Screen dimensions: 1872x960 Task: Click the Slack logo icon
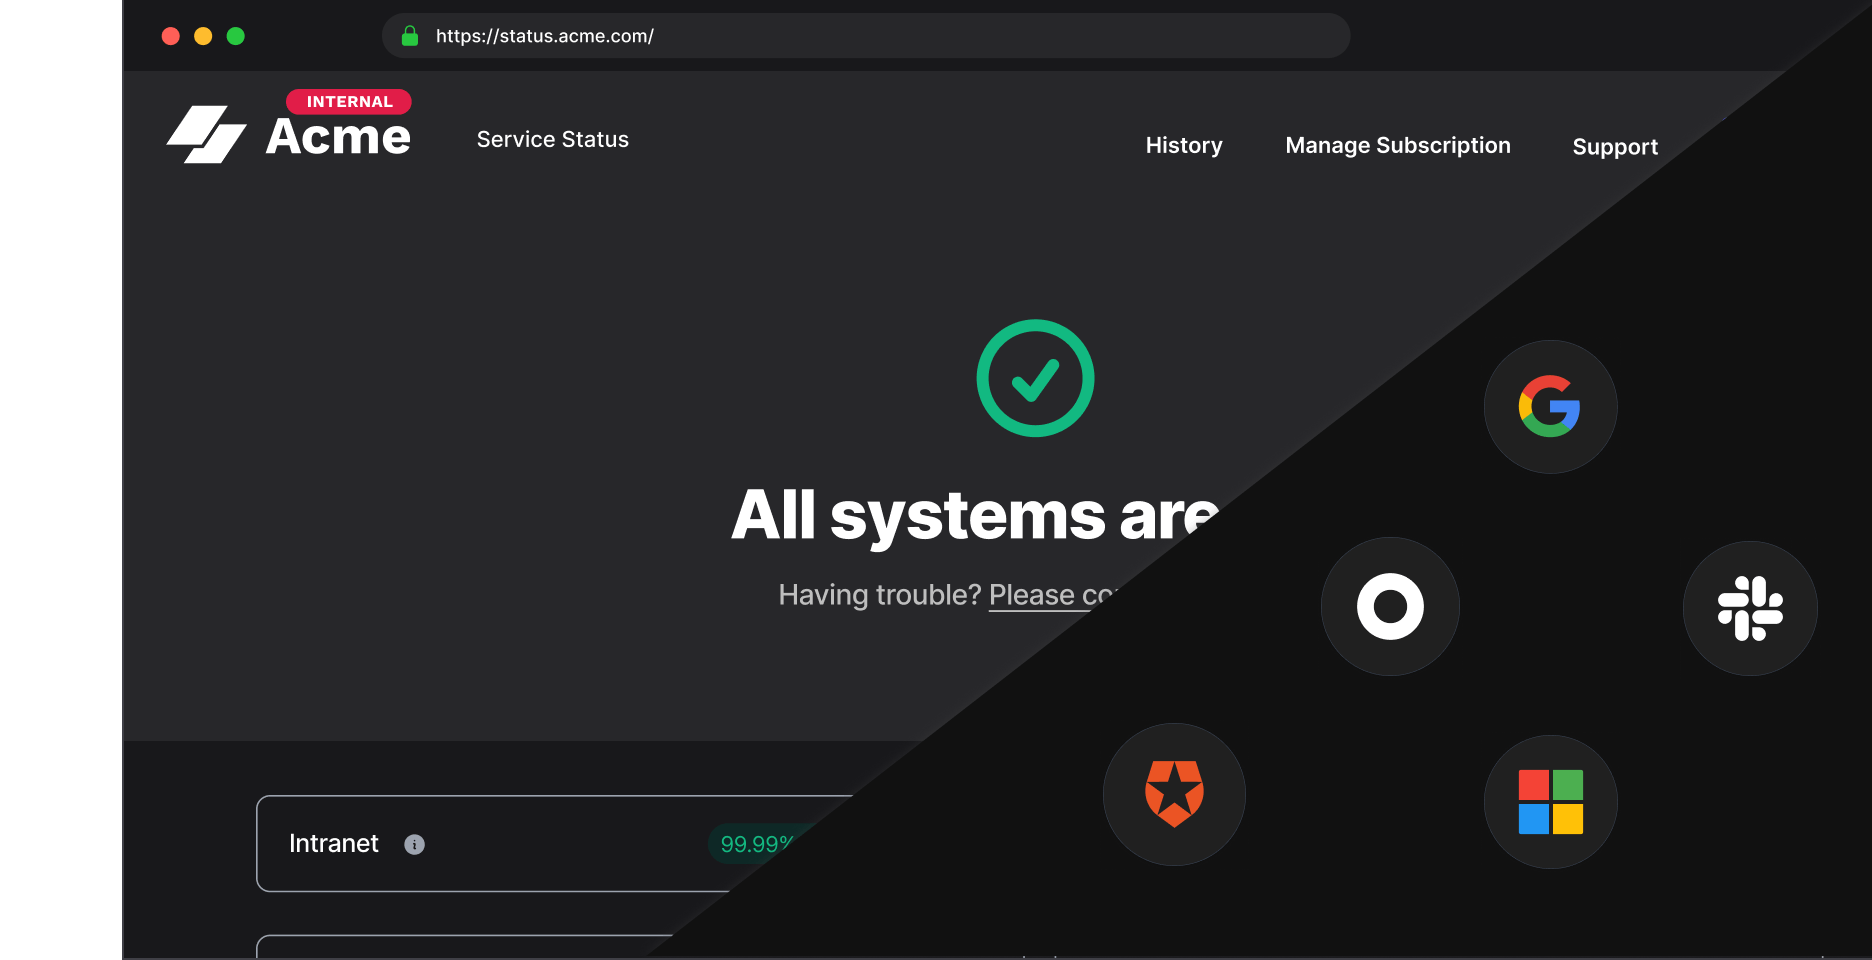coord(1750,608)
